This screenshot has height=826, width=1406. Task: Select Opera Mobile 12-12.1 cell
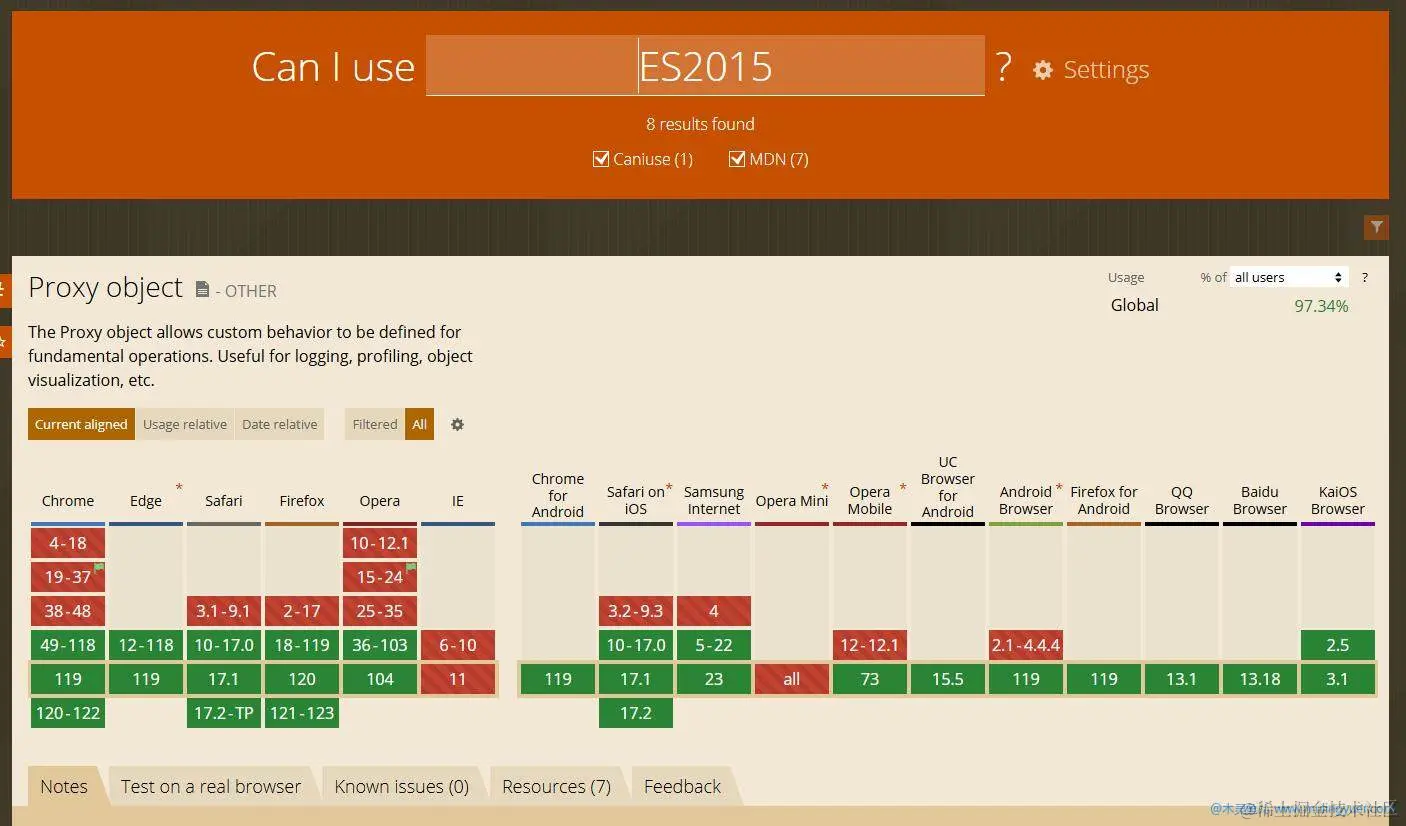click(870, 645)
